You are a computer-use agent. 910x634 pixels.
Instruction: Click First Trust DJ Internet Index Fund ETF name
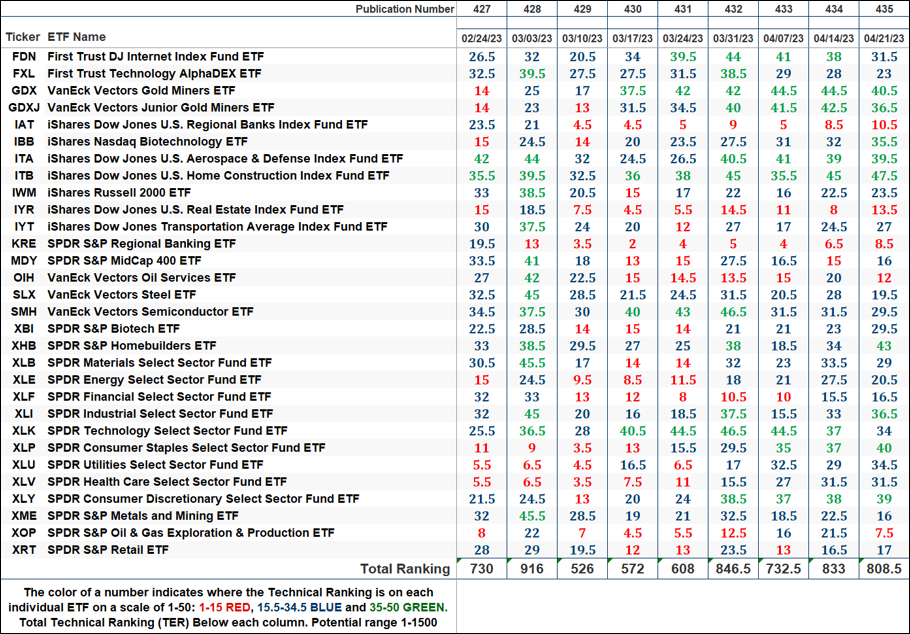156,57
